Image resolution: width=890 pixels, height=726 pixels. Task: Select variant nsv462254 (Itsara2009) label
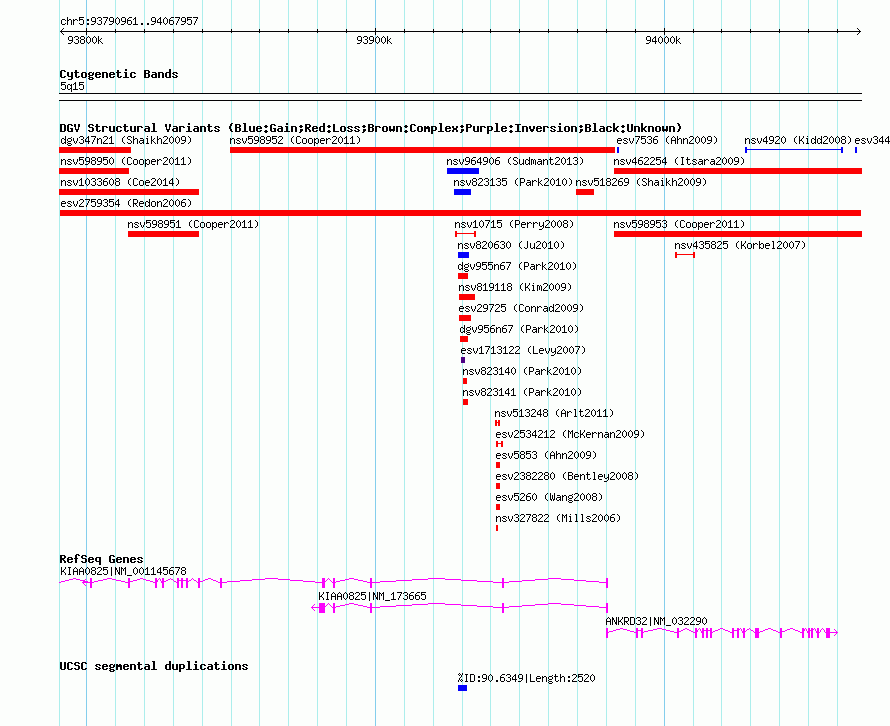[679, 161]
